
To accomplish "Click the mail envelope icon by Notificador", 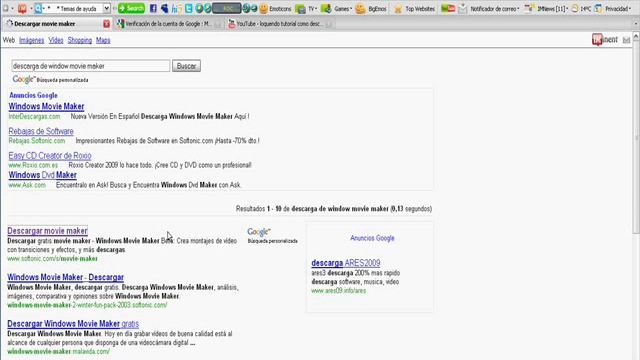I will (462, 9).
